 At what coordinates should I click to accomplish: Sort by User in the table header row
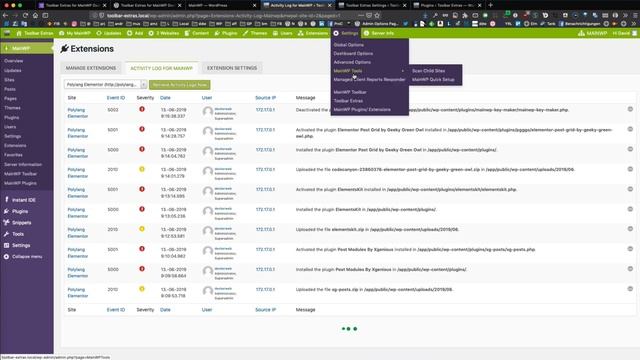[x=207, y=98]
